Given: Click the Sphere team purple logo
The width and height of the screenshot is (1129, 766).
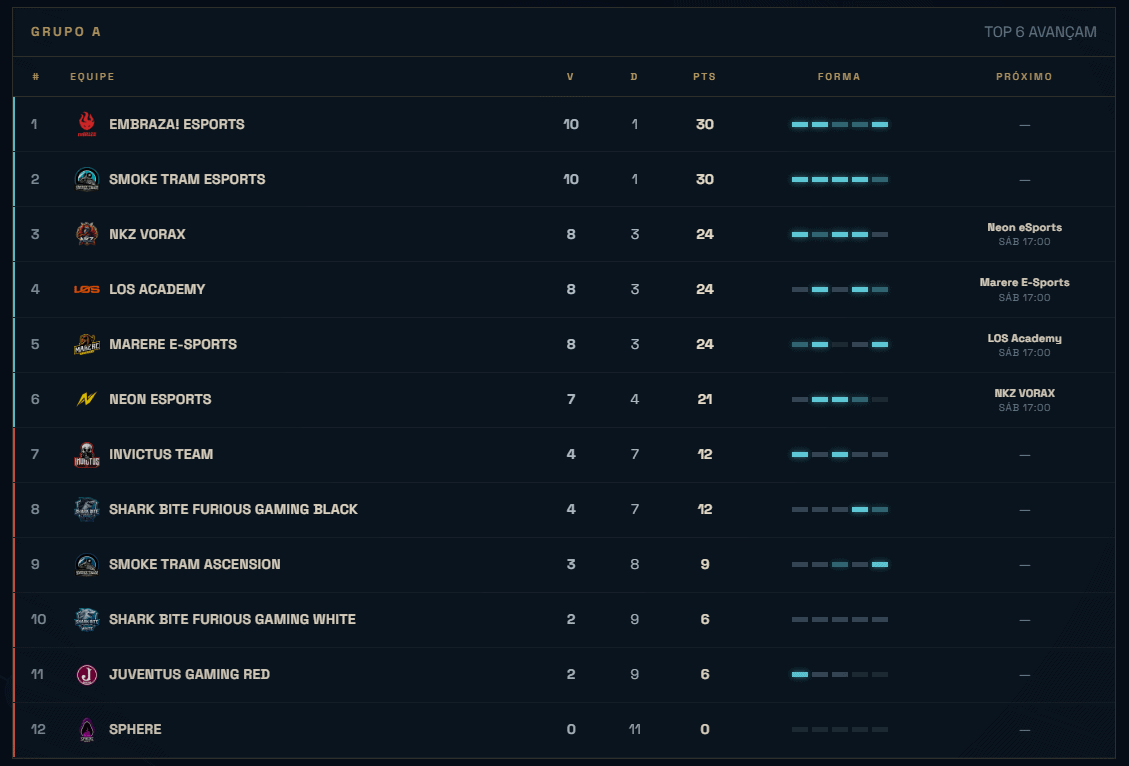Looking at the screenshot, I should pyautogui.click(x=86, y=729).
